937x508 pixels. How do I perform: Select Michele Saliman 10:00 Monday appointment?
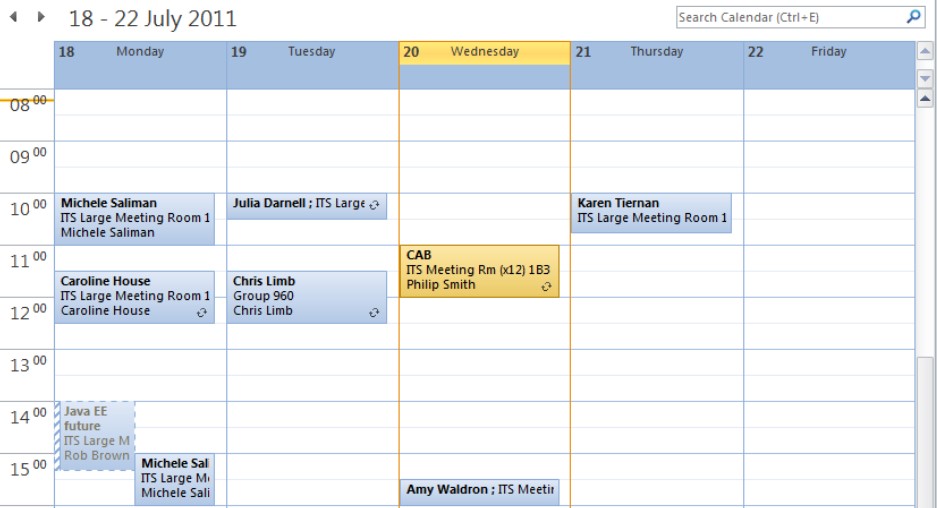point(134,219)
